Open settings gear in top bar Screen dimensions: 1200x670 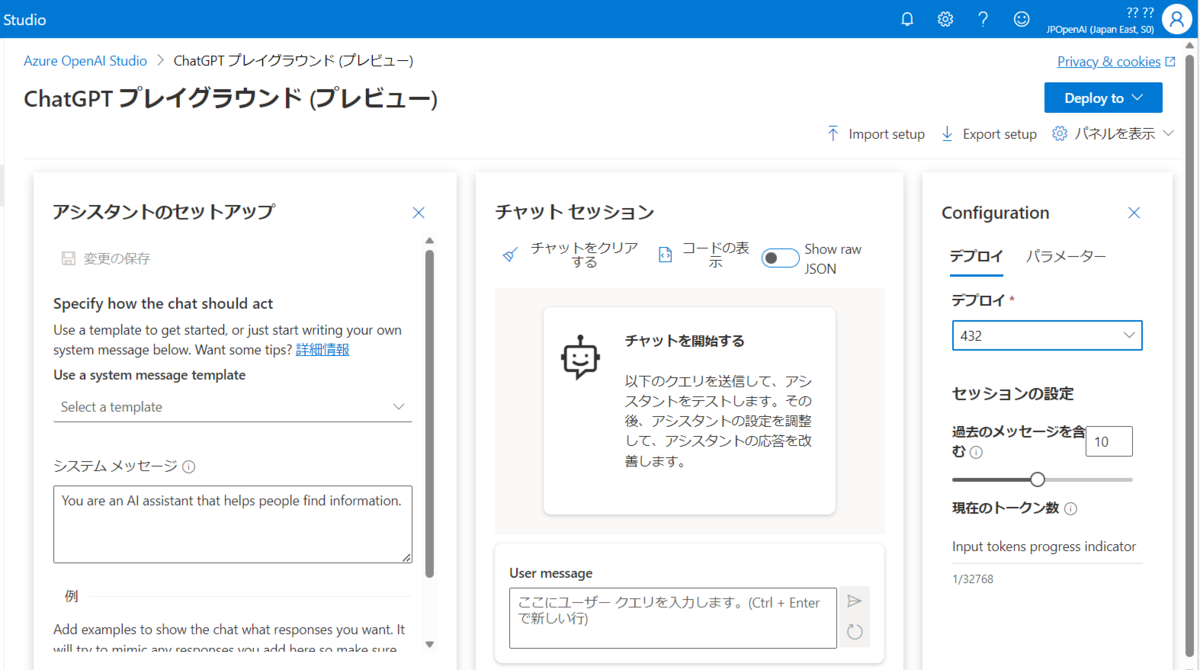click(945, 19)
